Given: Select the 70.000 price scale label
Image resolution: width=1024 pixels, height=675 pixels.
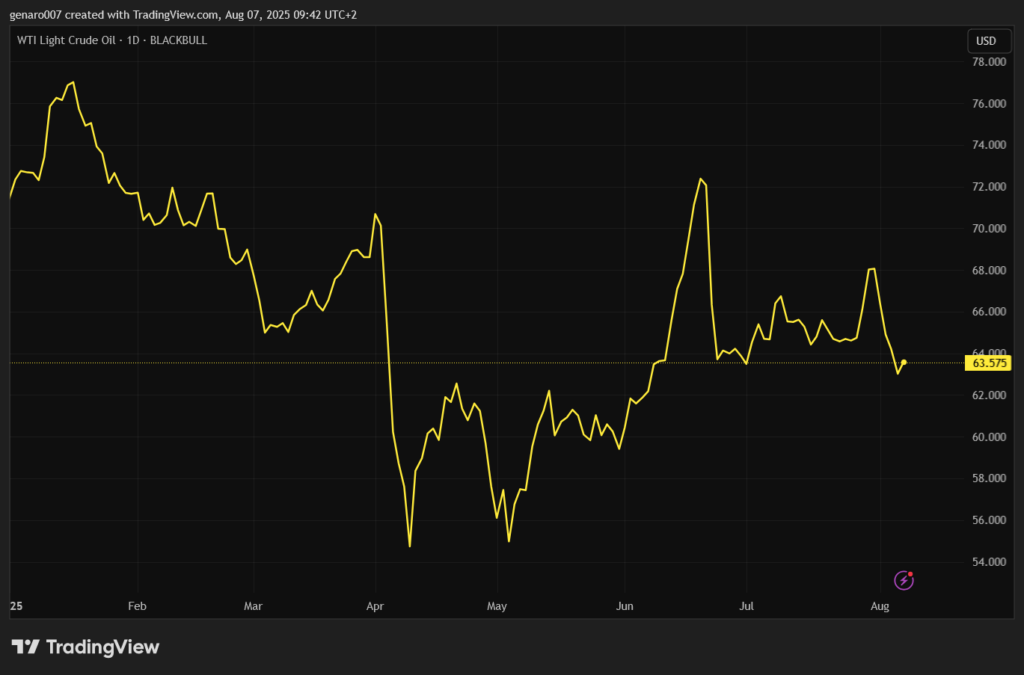Looking at the screenshot, I should pos(988,229).
